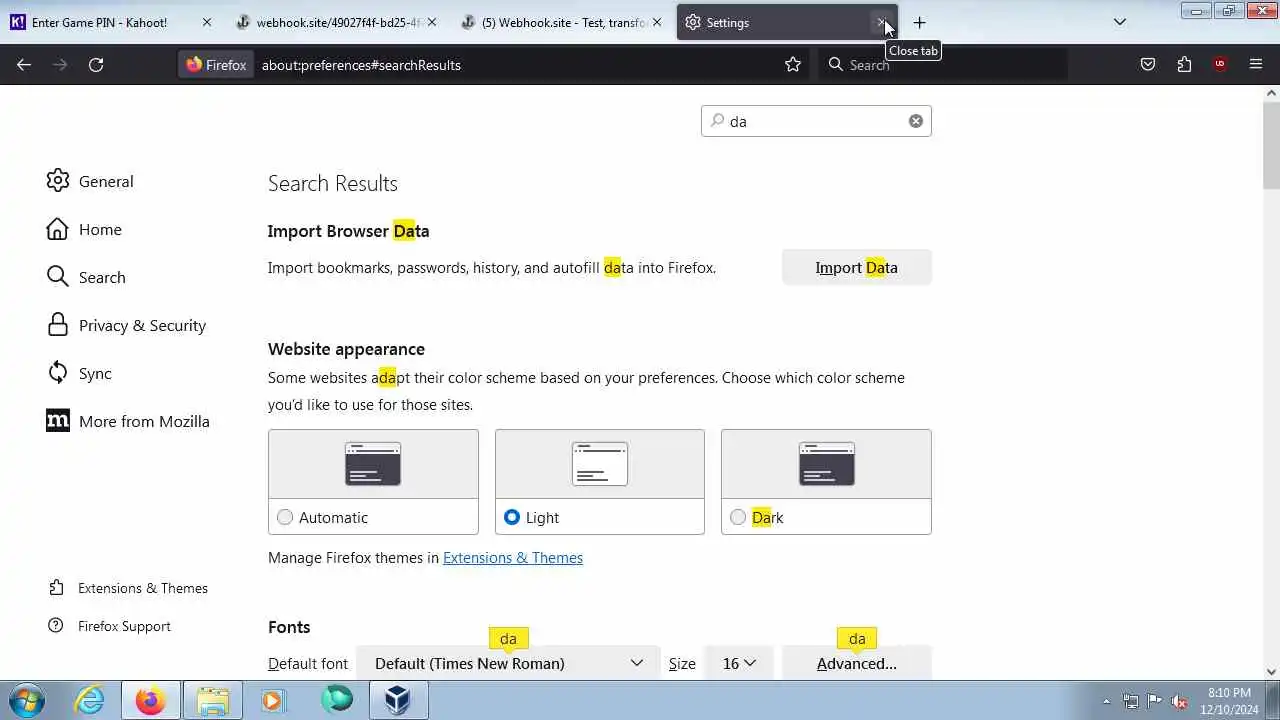The height and width of the screenshot is (720, 1280).
Task: Select the Dark color scheme
Action: [738, 517]
